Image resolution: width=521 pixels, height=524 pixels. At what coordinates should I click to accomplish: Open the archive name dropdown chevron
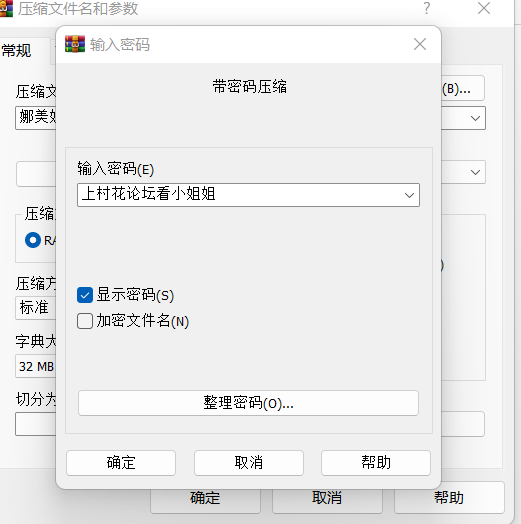475,118
